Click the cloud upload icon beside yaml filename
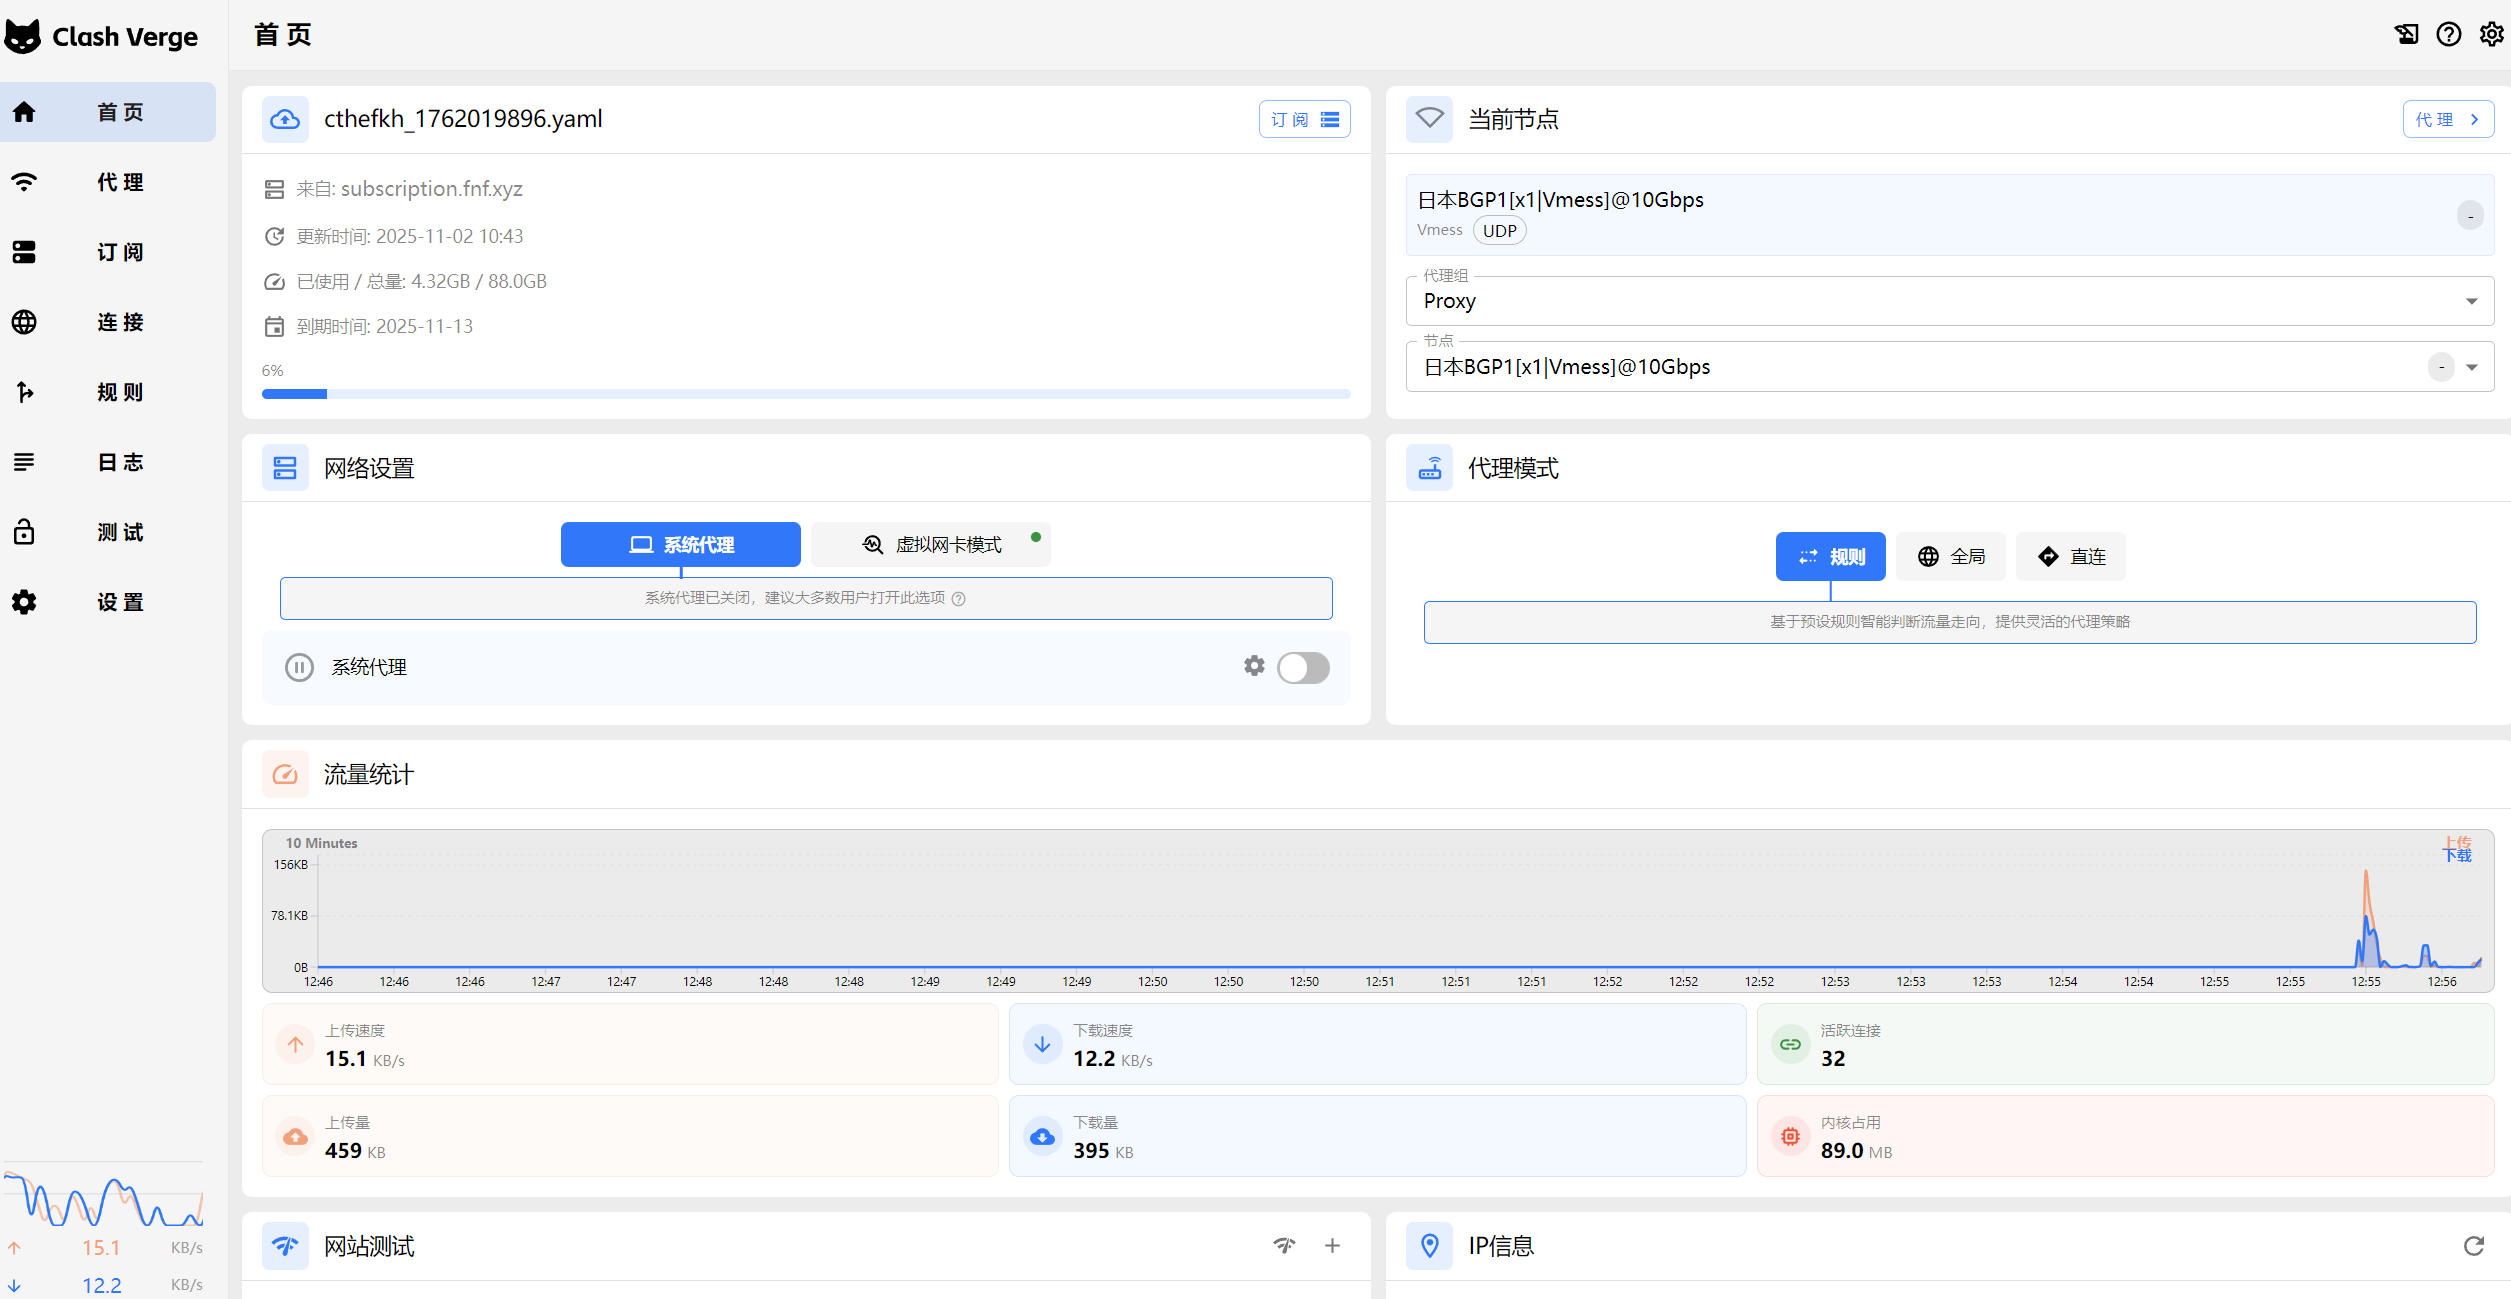This screenshot has height=1299, width=2511. [x=285, y=120]
